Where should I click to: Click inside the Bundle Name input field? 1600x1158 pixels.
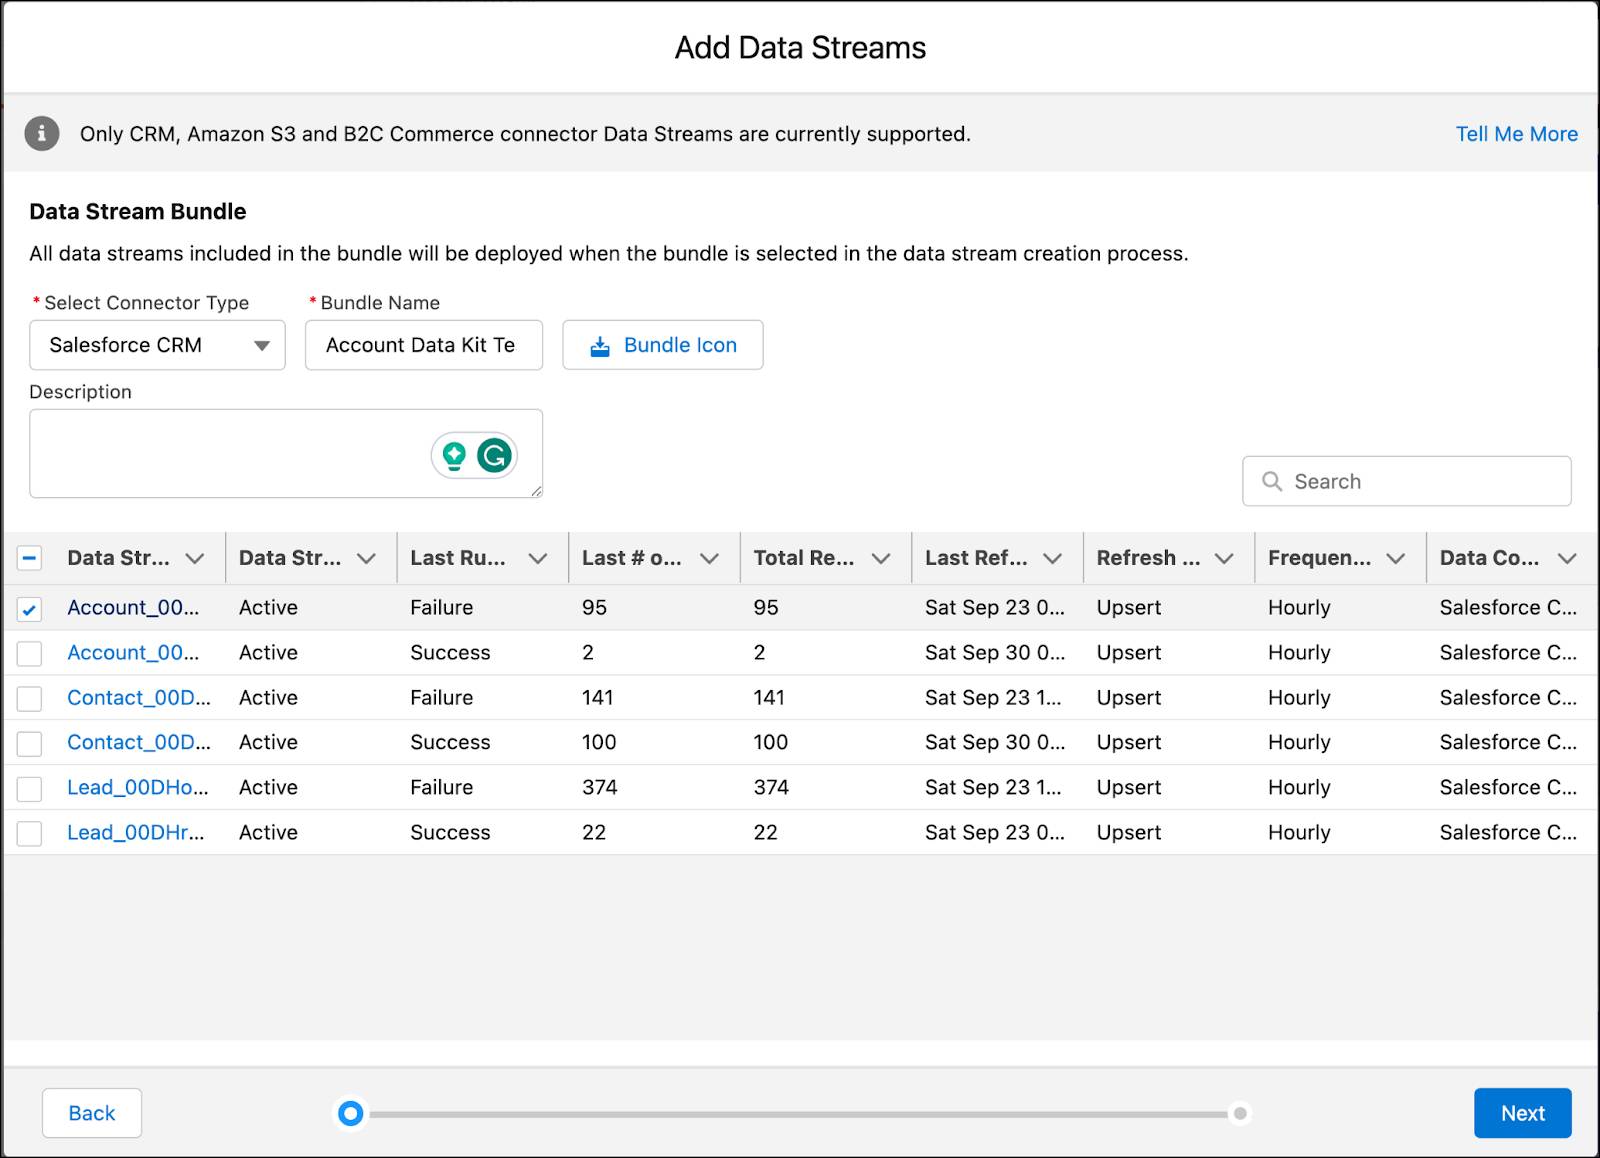423,345
